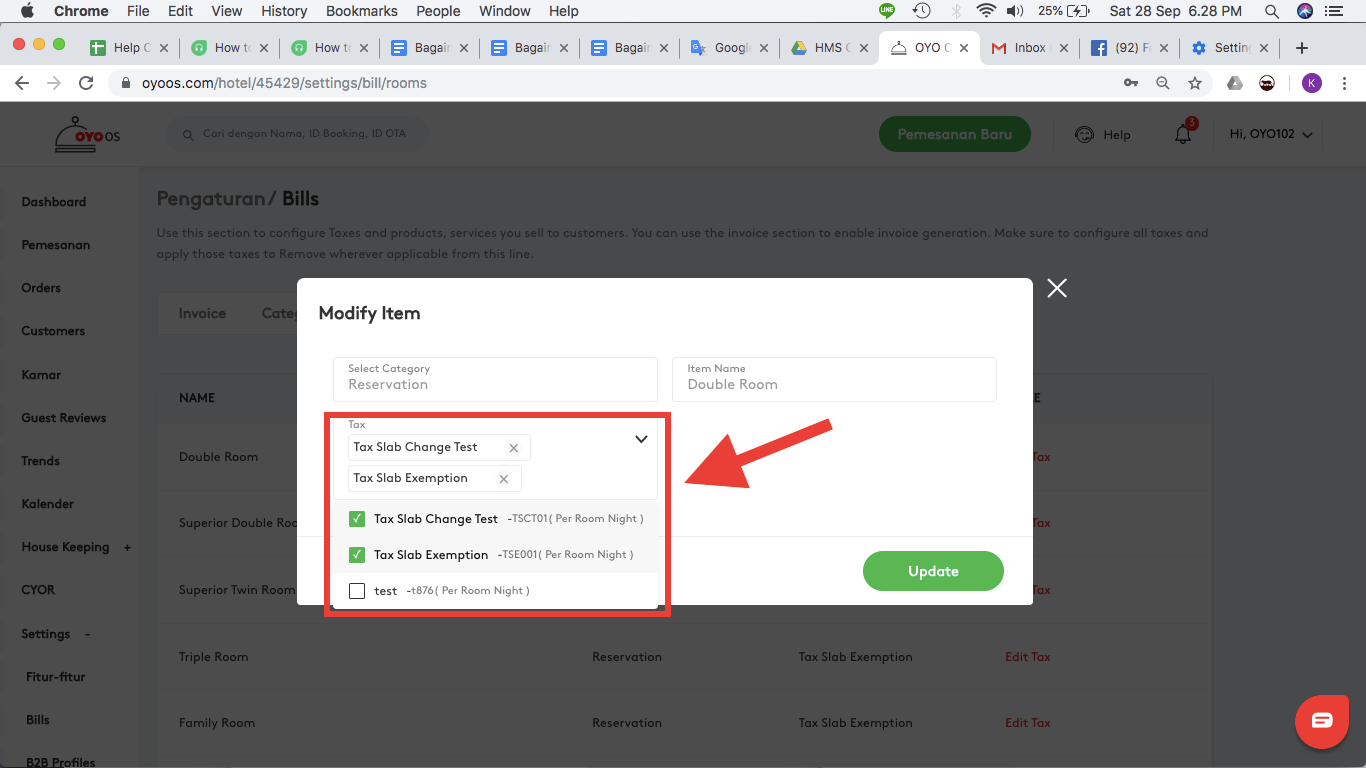This screenshot has height=768, width=1366.
Task: Open Help in the header
Action: coord(1103,135)
